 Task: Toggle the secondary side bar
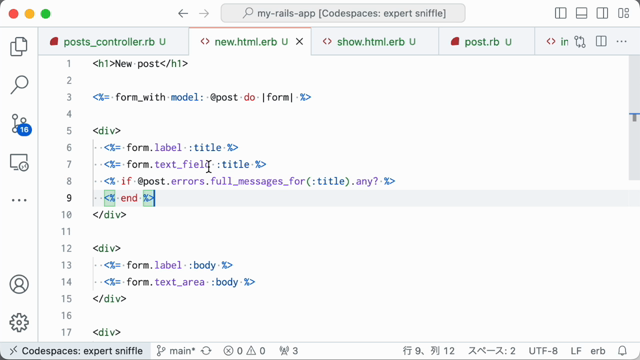(x=602, y=13)
